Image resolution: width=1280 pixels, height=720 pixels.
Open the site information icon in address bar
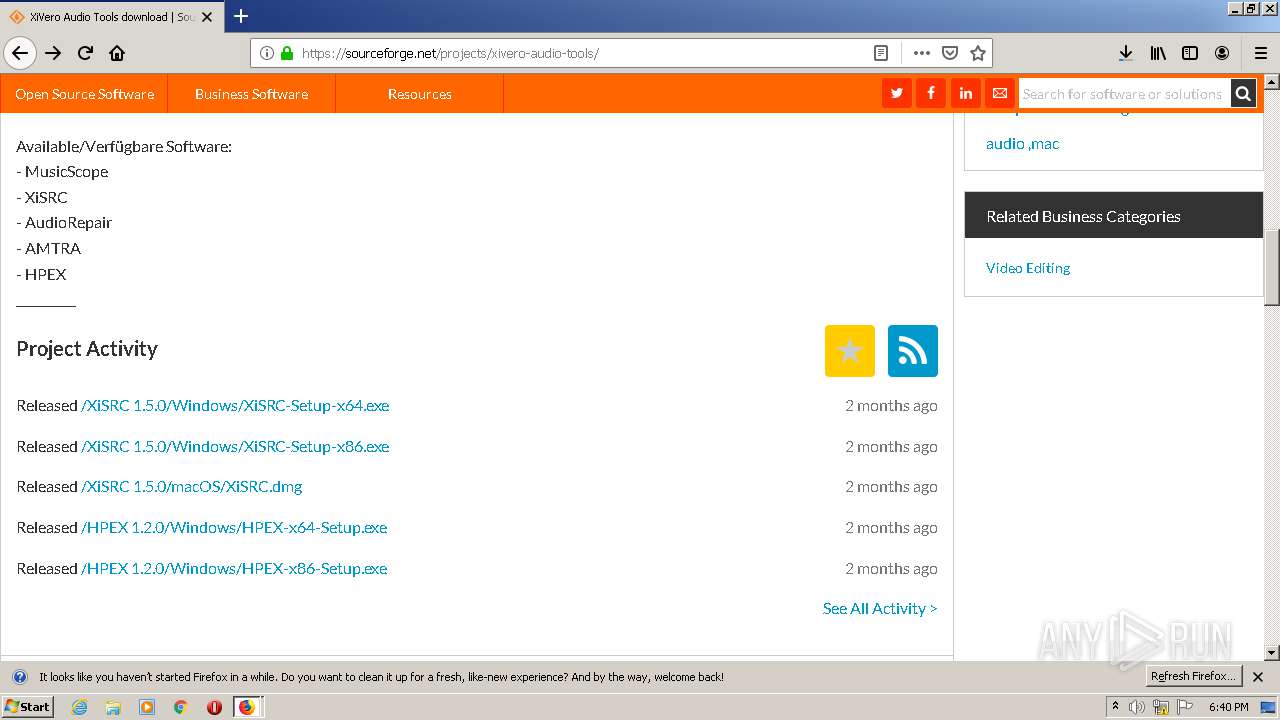point(267,53)
